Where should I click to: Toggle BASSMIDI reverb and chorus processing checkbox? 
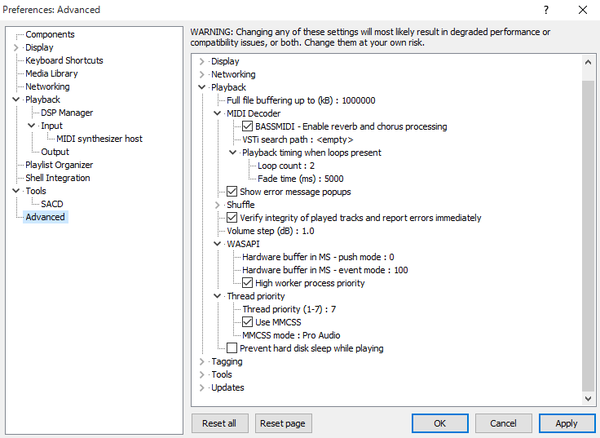click(x=248, y=126)
